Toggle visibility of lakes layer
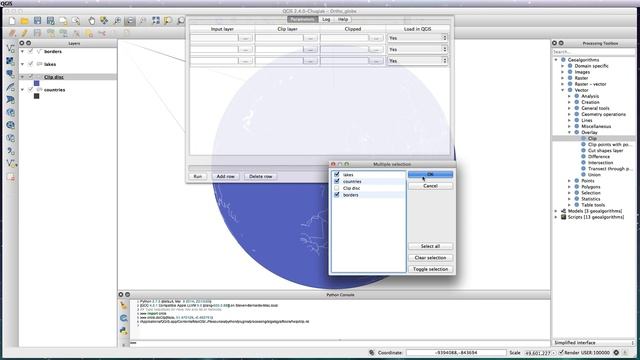The image size is (640, 360). tap(31, 64)
